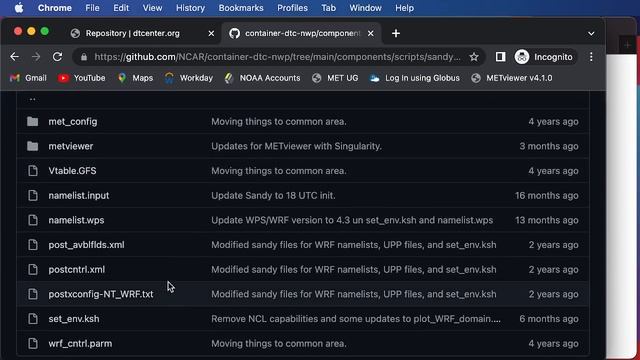Screen dimensions: 640x360
Task: Click the wrf_cntrl.parm file icon
Action: tap(33, 344)
